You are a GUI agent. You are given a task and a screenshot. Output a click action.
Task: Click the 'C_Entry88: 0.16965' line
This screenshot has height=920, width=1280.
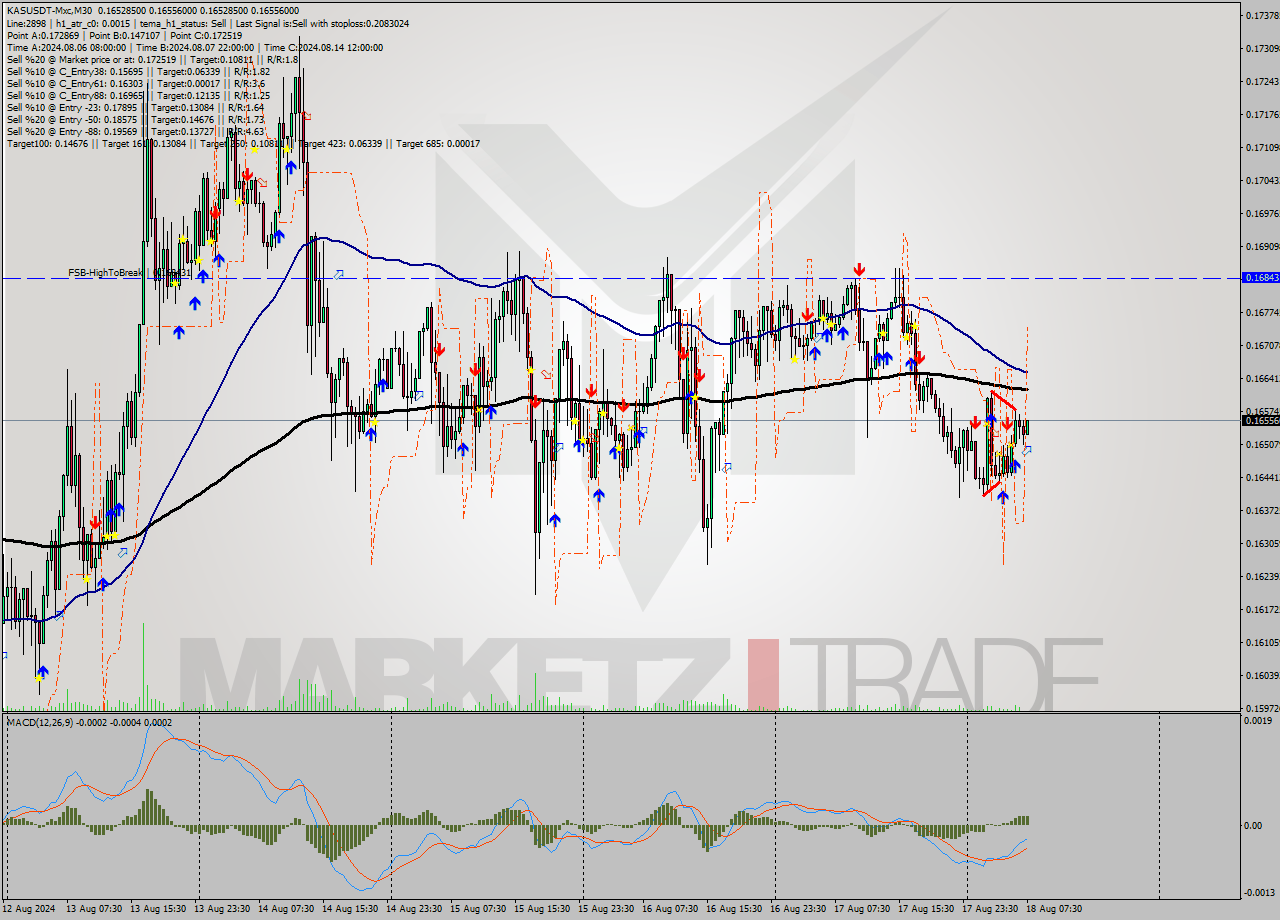point(137,95)
